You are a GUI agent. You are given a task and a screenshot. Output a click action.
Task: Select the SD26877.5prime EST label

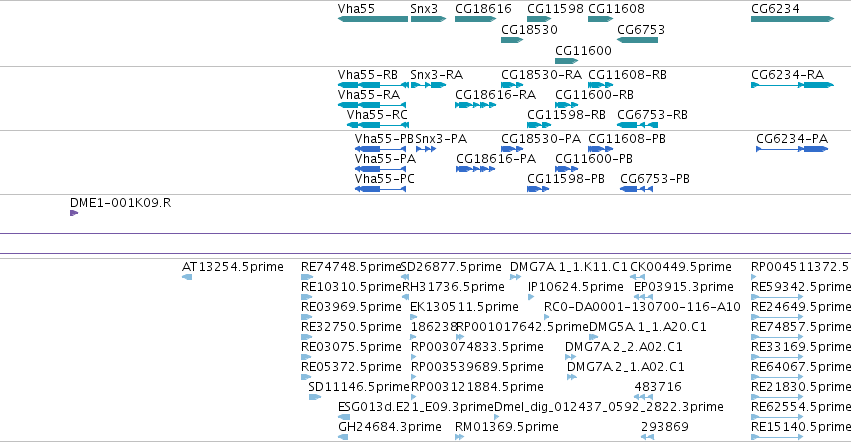click(451, 267)
